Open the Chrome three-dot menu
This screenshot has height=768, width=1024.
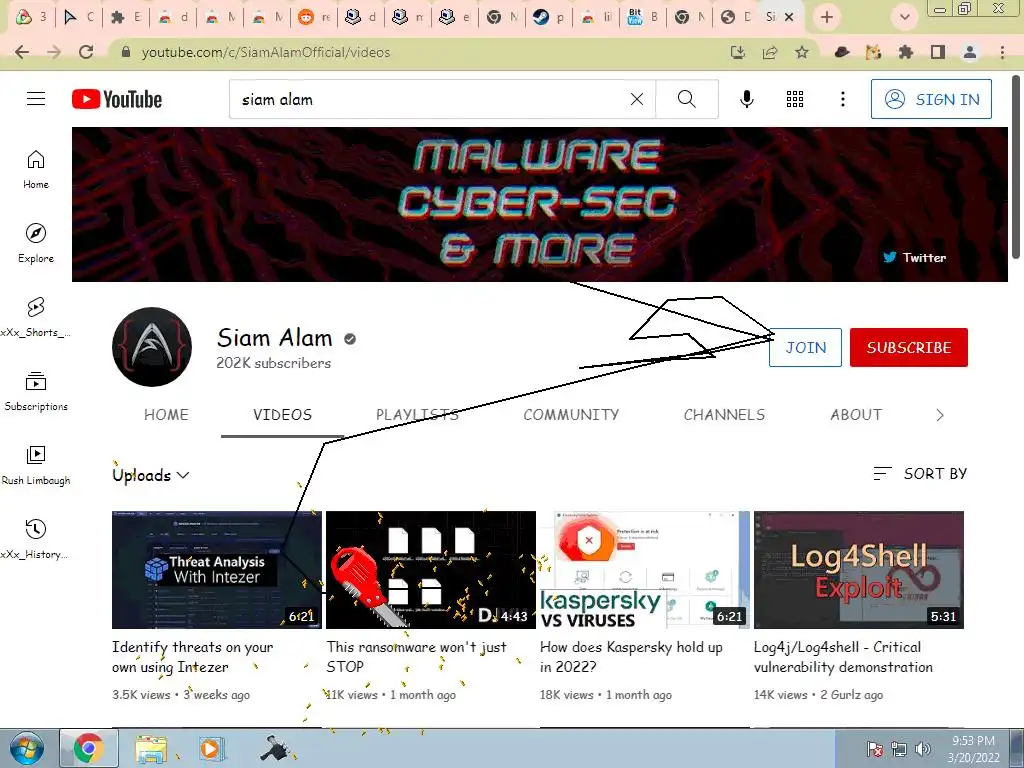(1002, 52)
